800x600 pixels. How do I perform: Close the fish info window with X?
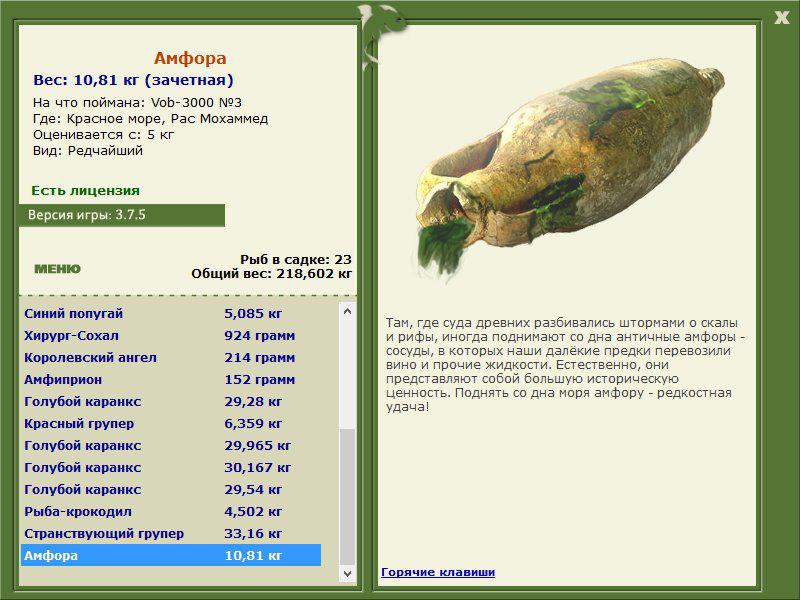pos(782,18)
